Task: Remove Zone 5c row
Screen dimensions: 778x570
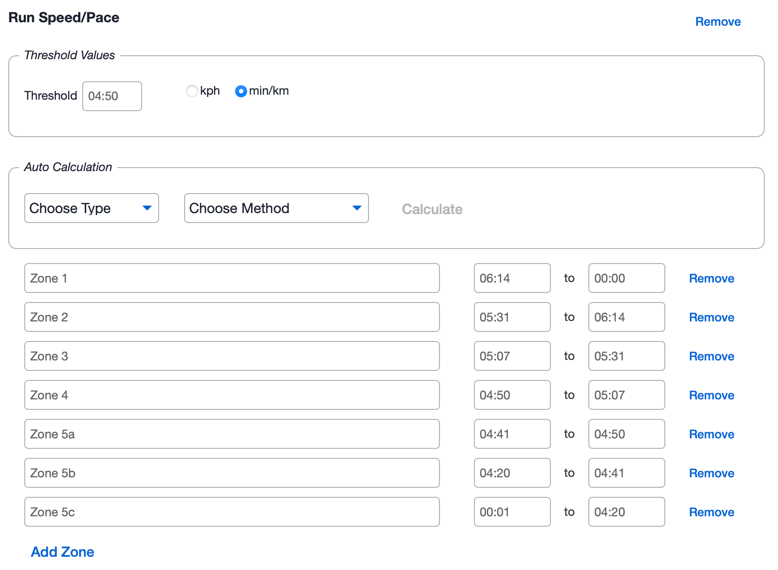Action: [712, 512]
